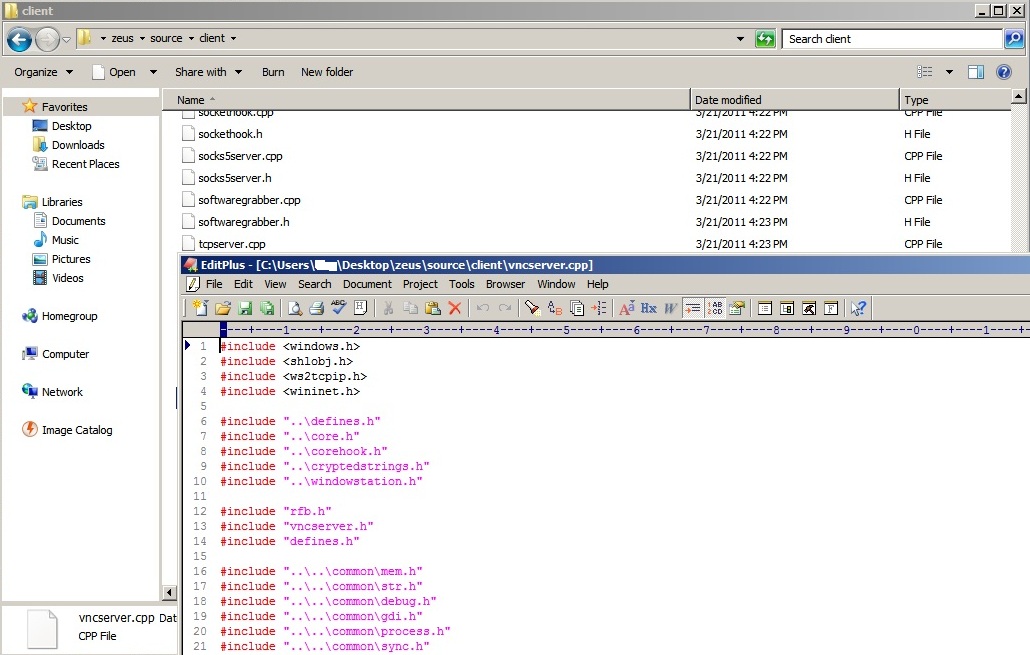Image resolution: width=1030 pixels, height=655 pixels.
Task: Open Find with the flashlight icon
Action: (x=533, y=308)
